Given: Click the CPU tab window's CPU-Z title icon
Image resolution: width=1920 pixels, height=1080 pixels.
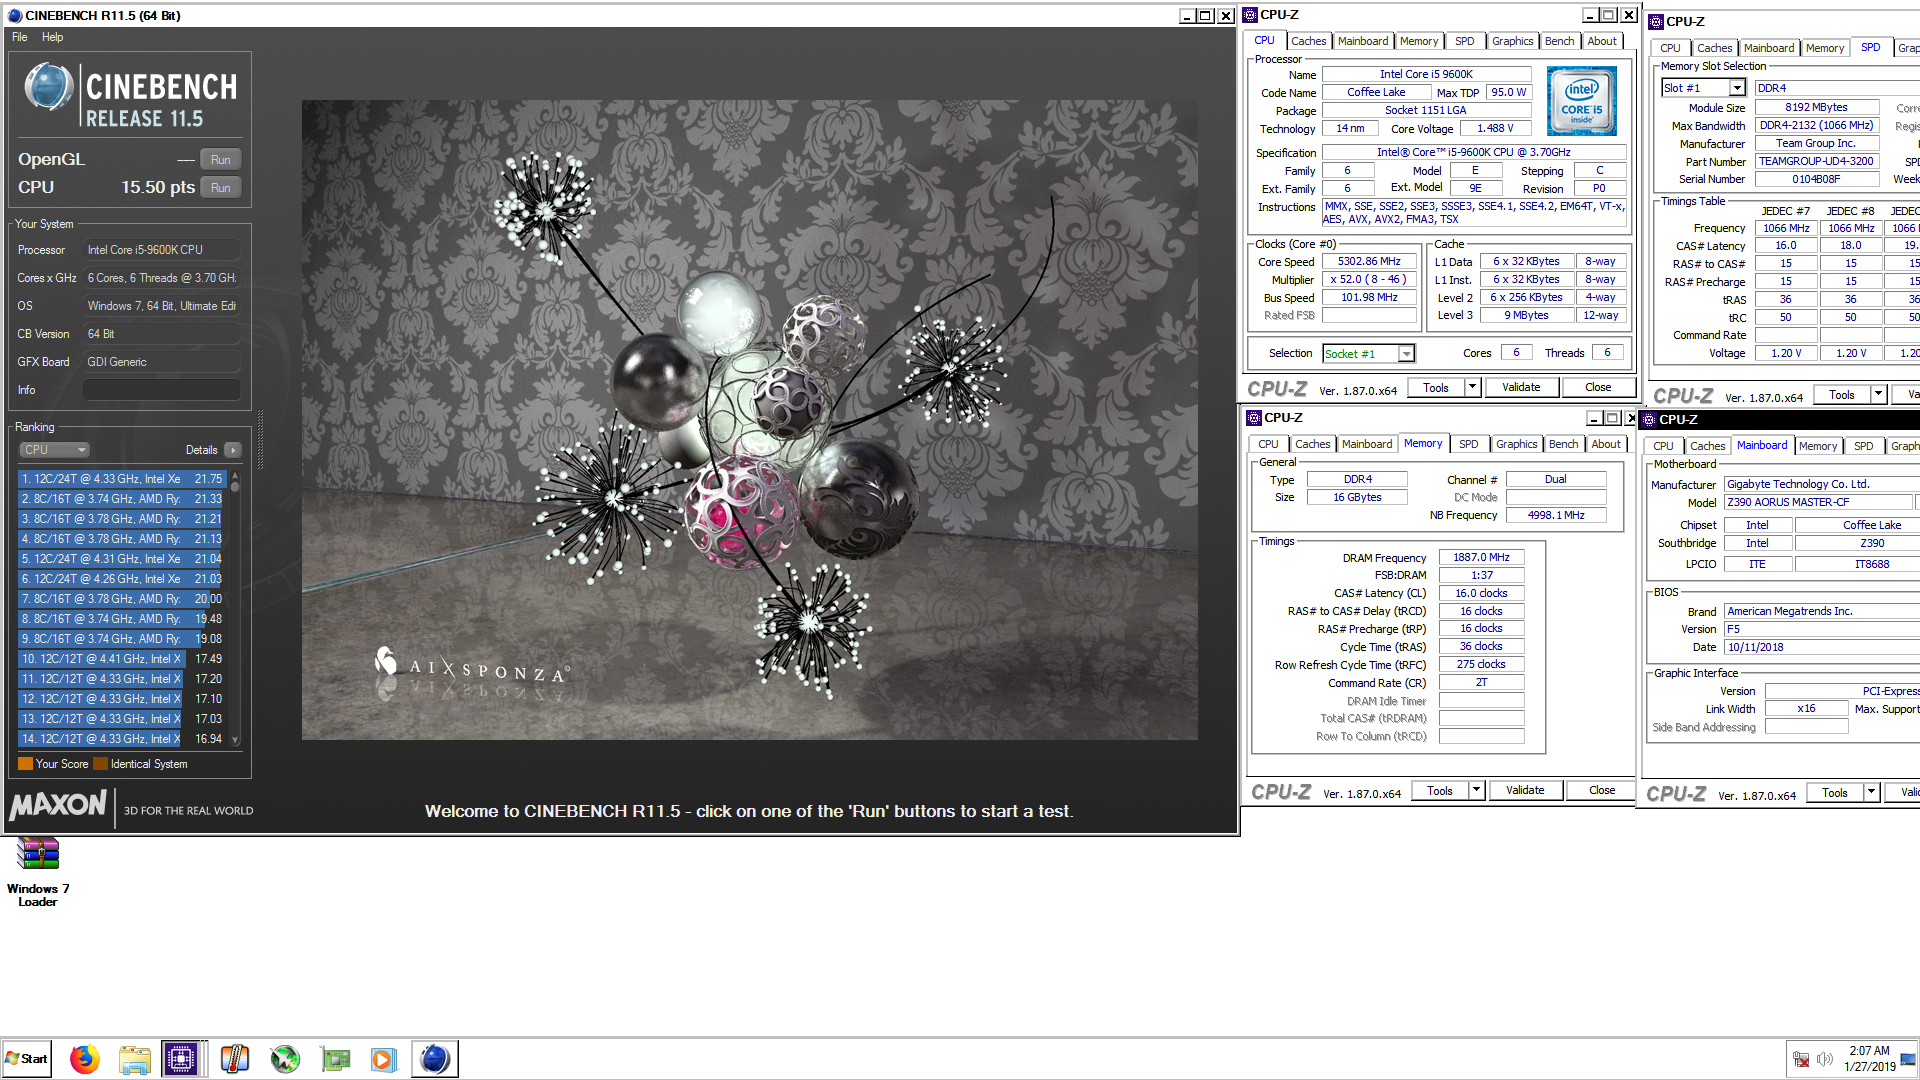Looking at the screenshot, I should (x=1250, y=15).
